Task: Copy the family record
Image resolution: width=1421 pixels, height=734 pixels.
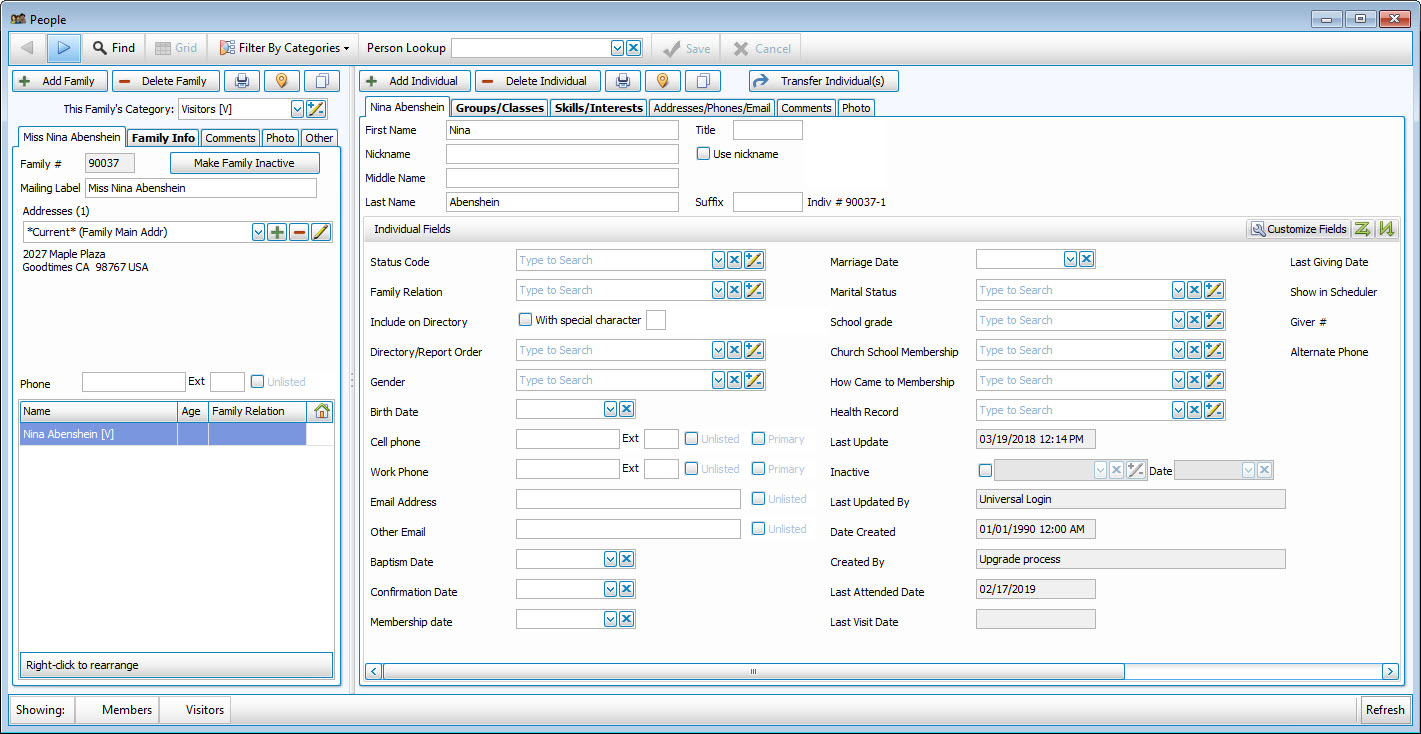Action: [x=321, y=80]
